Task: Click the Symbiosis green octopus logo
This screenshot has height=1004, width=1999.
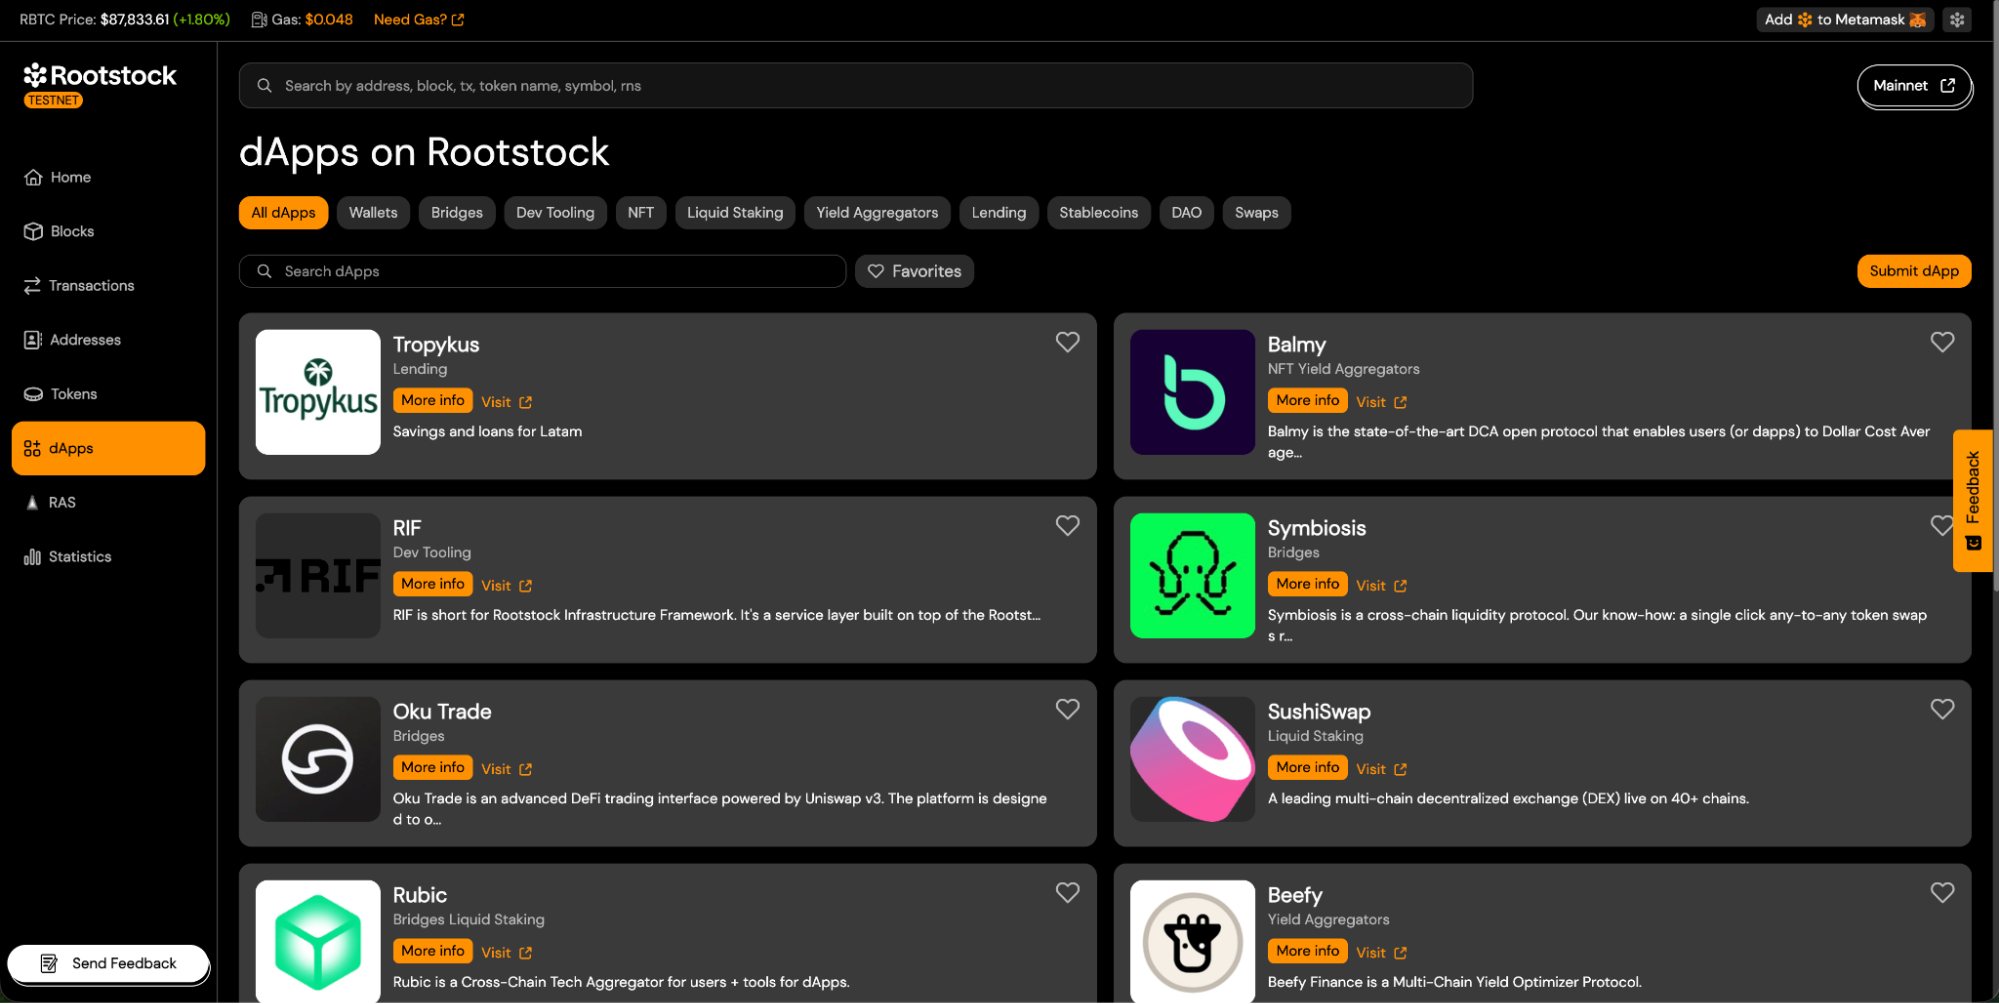Action: [1191, 576]
